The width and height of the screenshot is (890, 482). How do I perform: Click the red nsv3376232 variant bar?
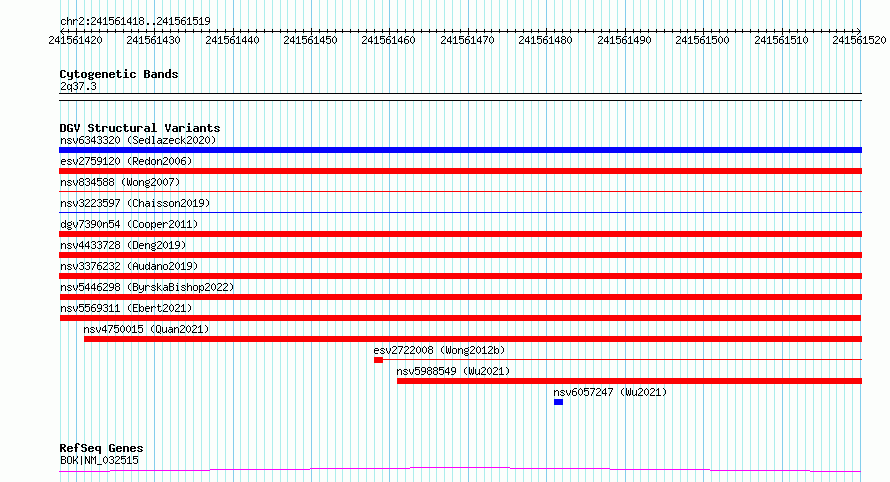click(460, 276)
